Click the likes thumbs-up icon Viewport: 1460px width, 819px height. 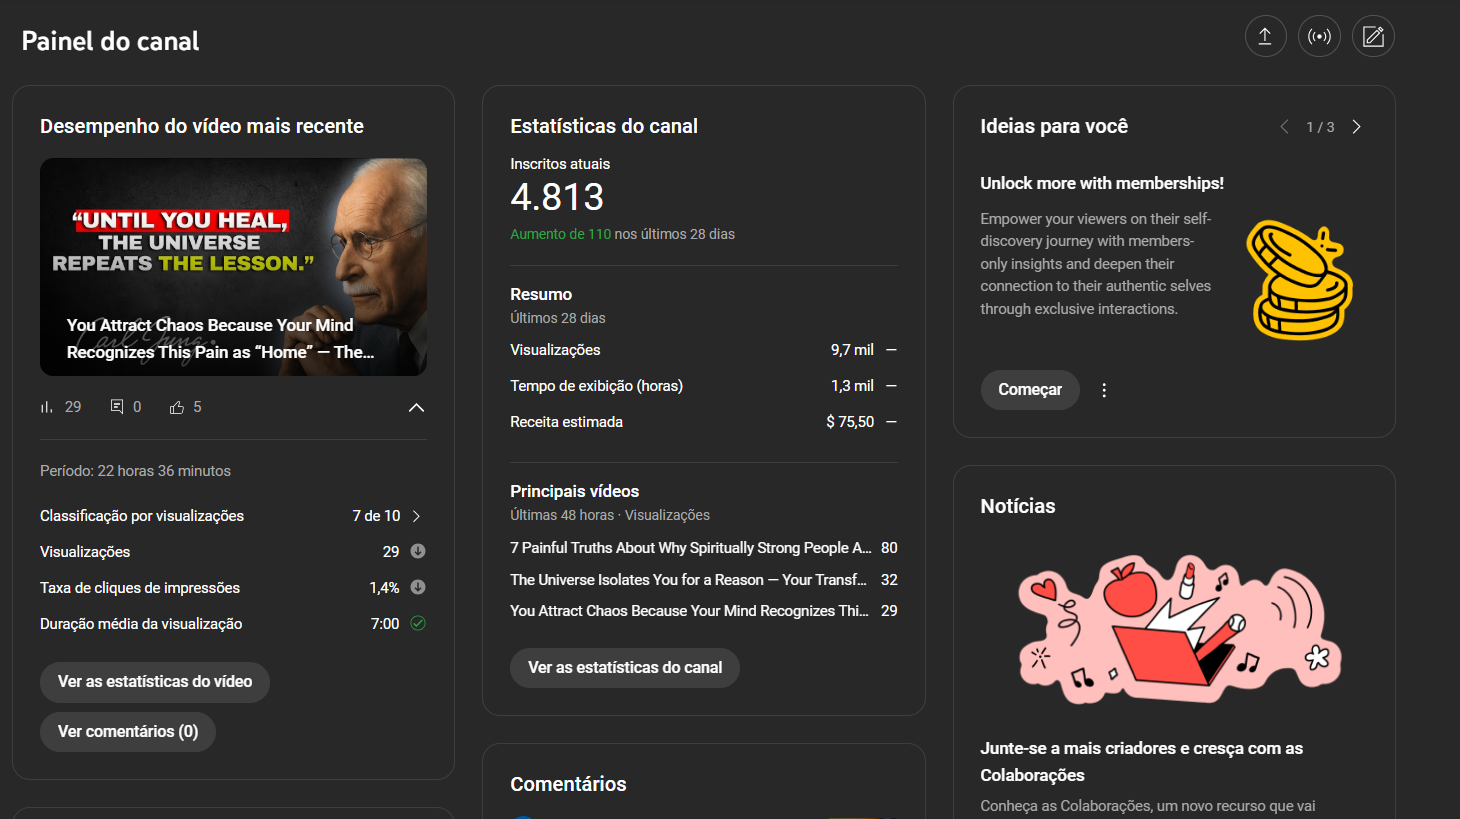[177, 407]
